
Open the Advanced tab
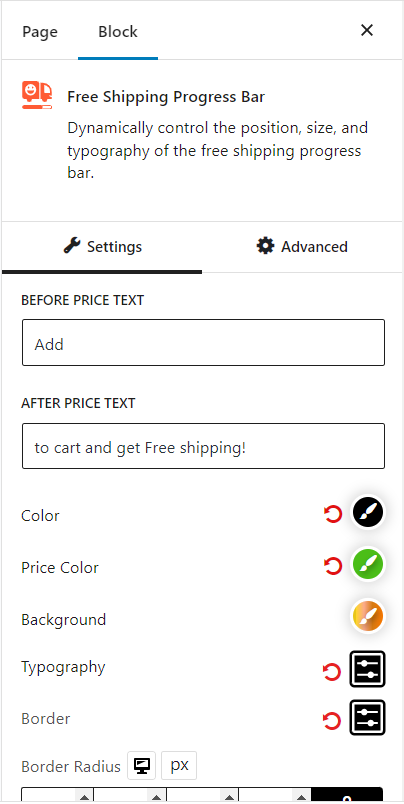tap(302, 247)
